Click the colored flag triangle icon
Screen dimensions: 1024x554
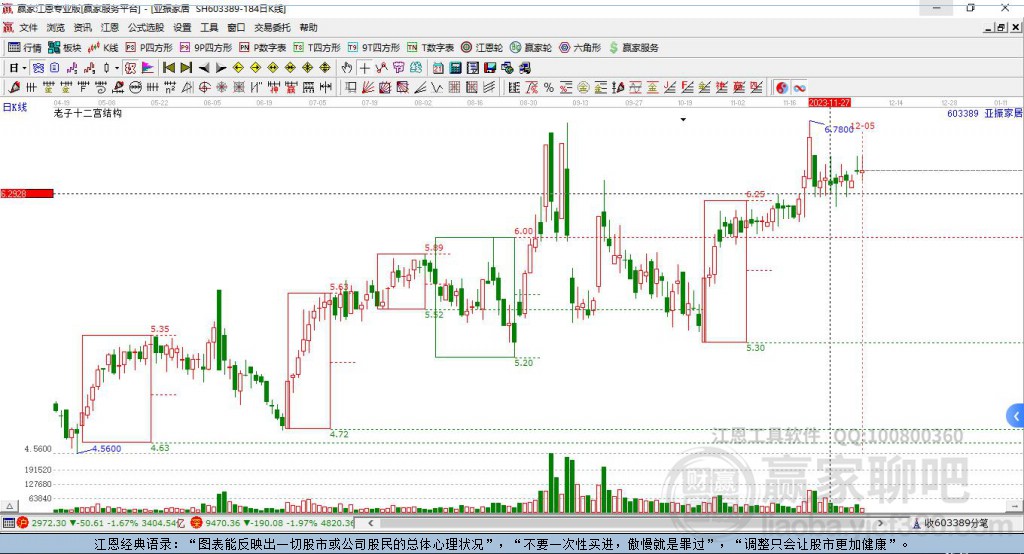tap(148, 68)
